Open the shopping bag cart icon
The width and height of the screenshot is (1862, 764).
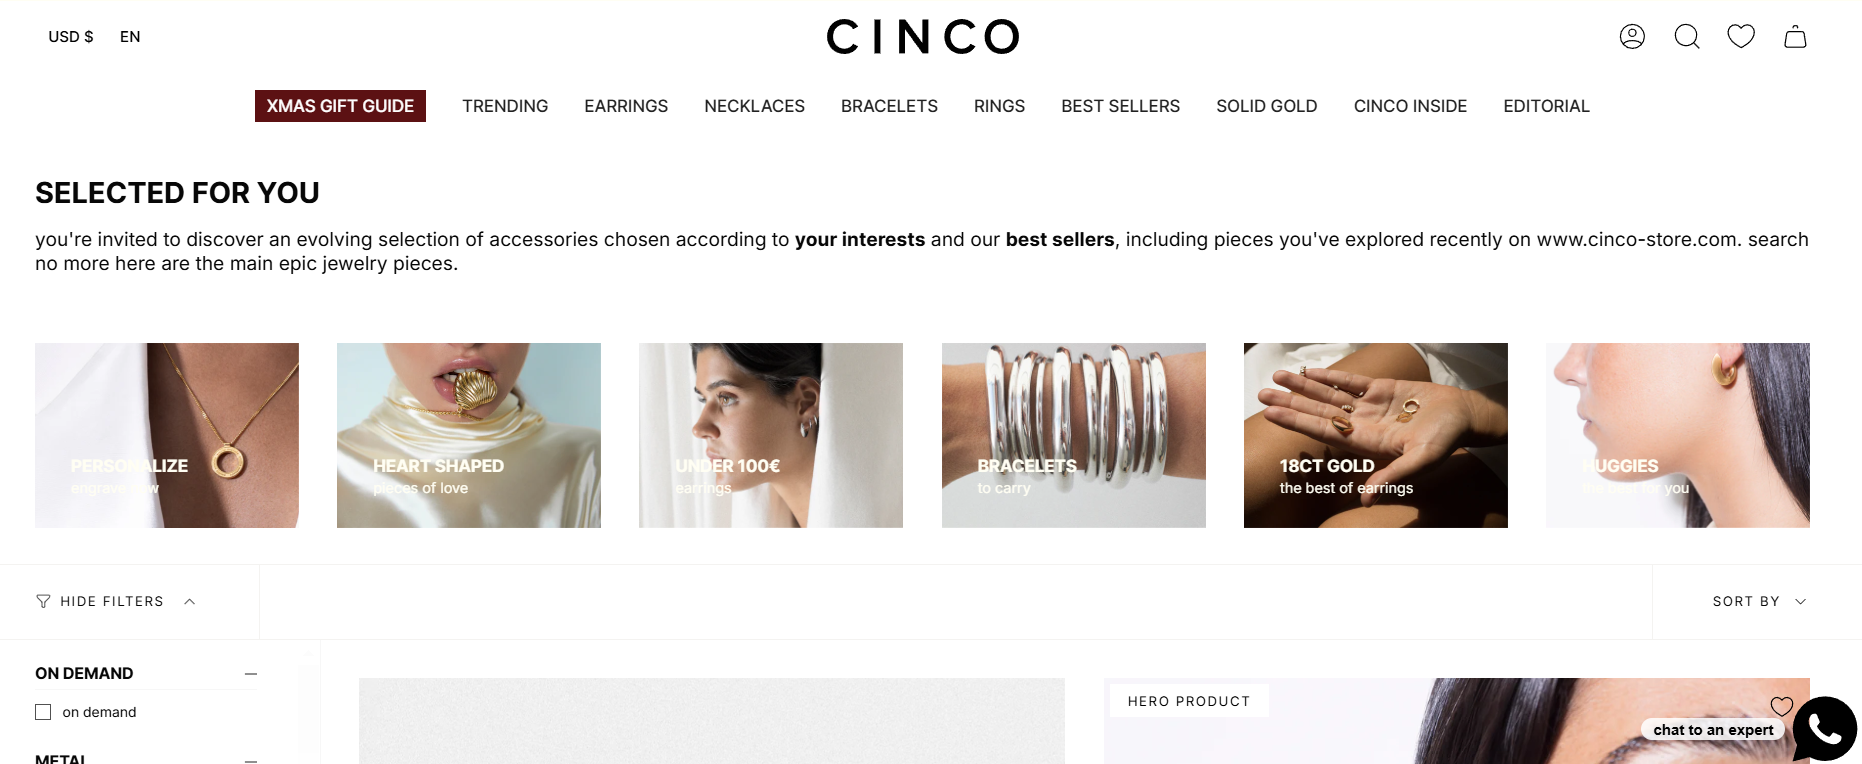1795,37
